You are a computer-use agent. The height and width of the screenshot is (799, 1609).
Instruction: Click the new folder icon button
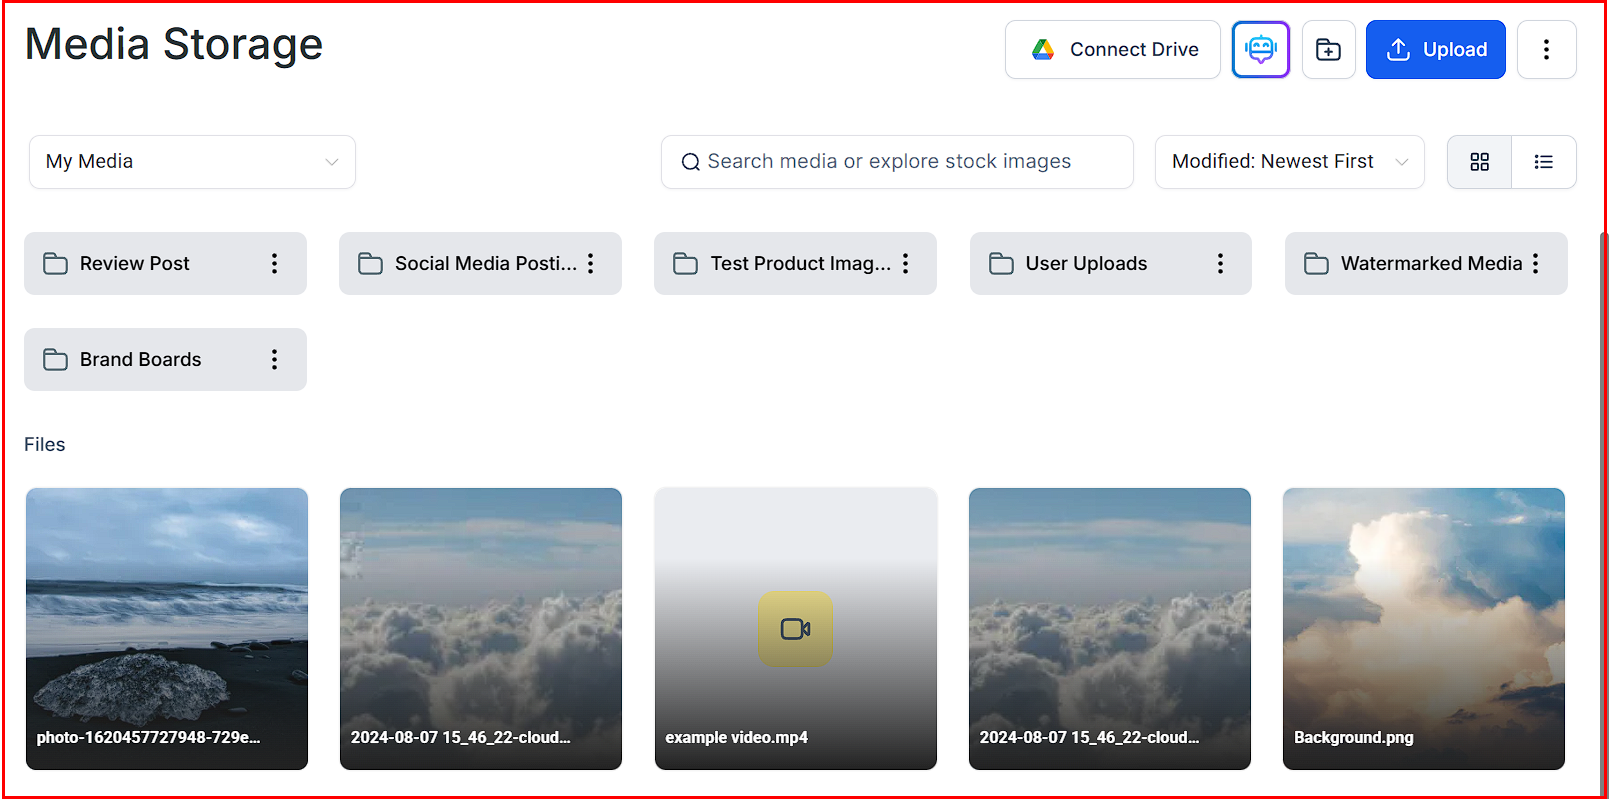coord(1328,49)
